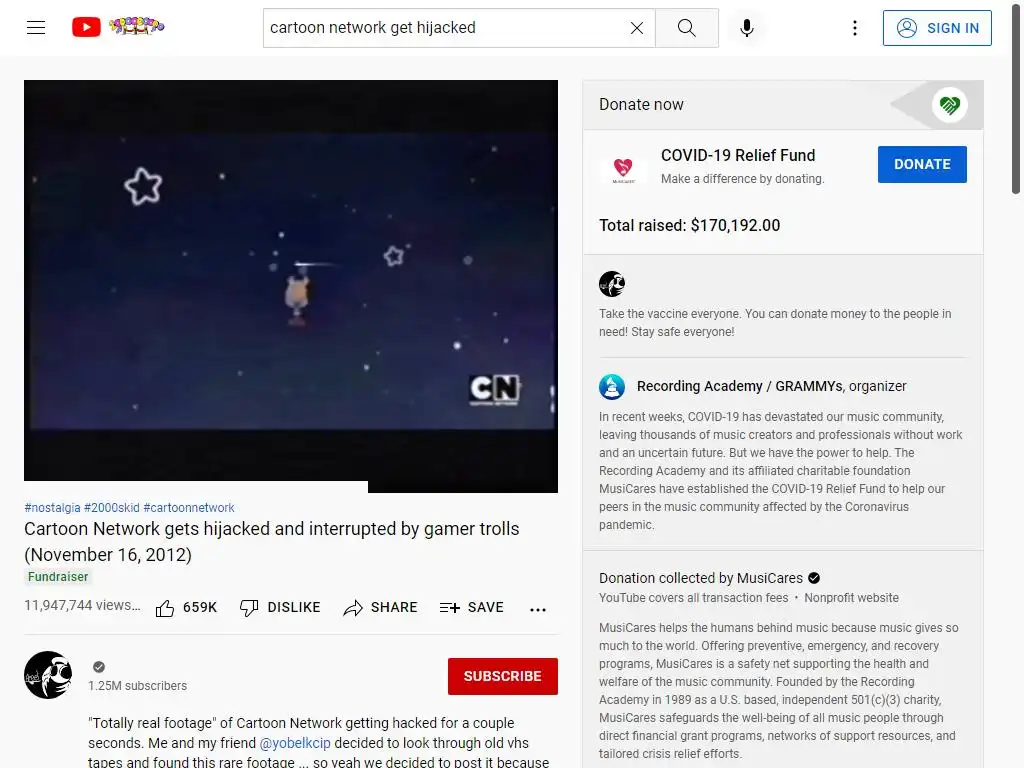The height and width of the screenshot is (768, 1024).
Task: Dislike the video
Action: [x=280, y=608]
